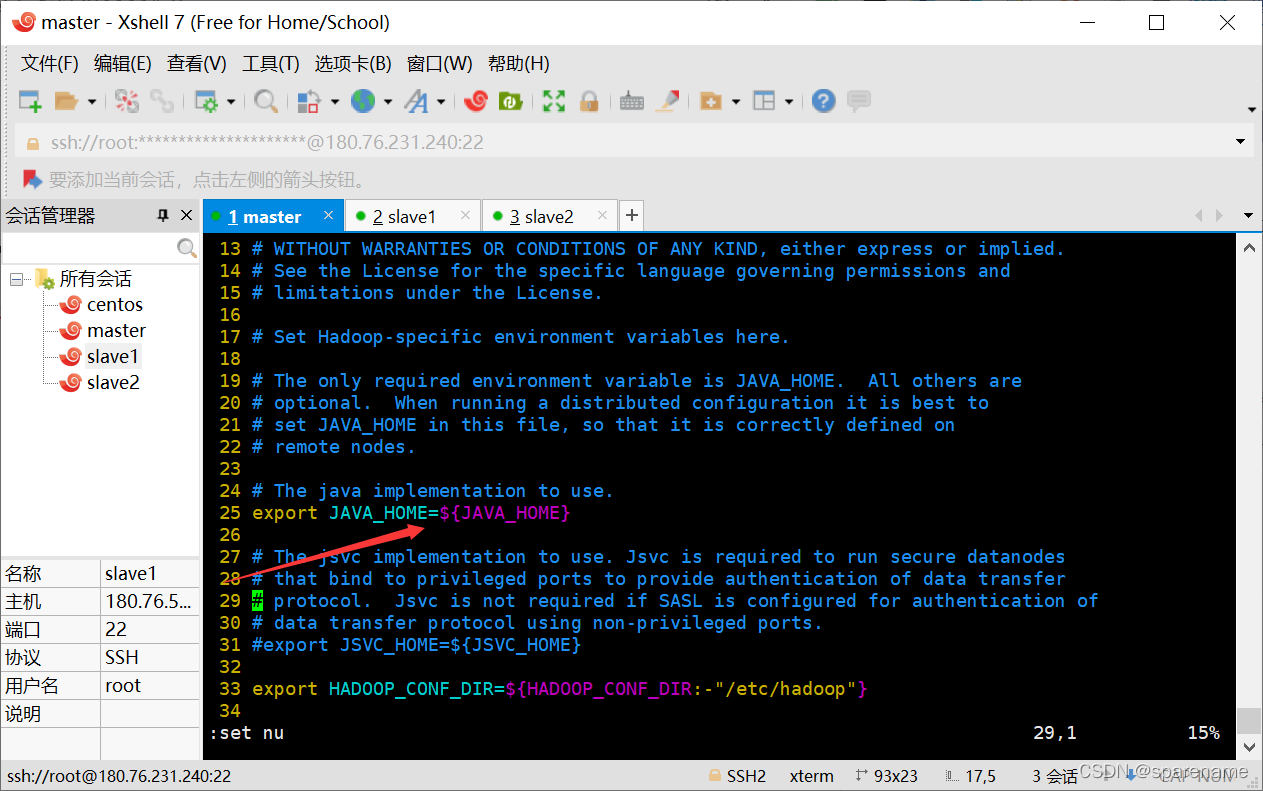Expand the file transfer dropdown arrow

(334, 101)
